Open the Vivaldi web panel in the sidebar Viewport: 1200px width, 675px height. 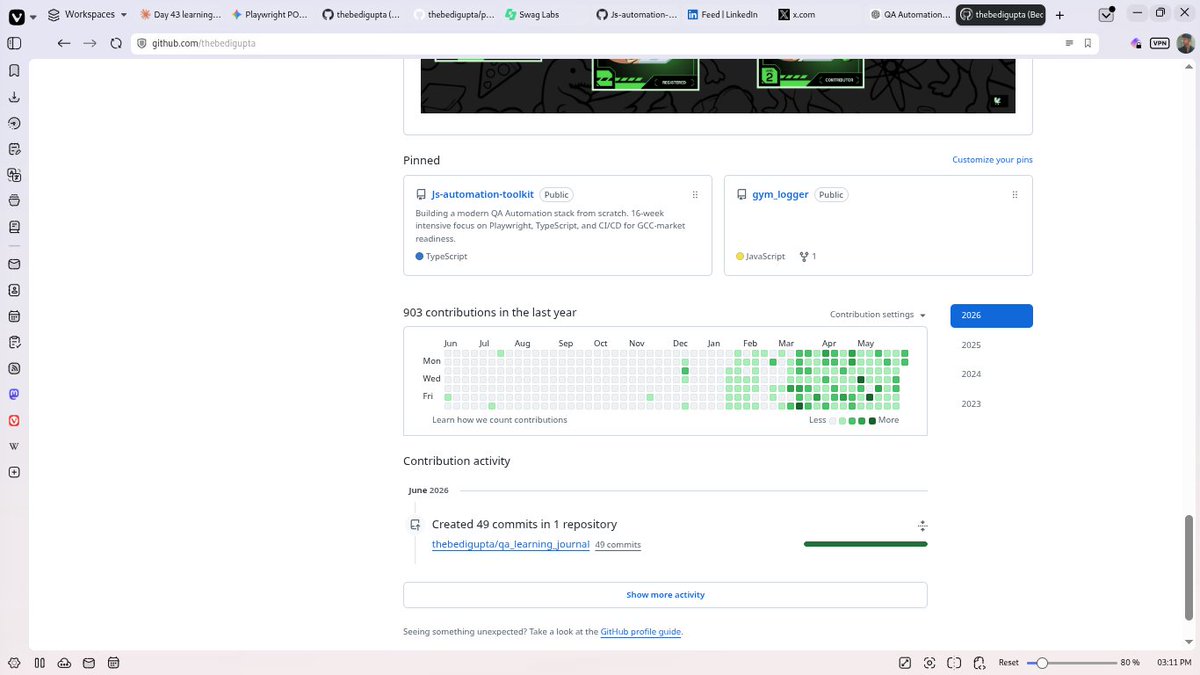click(14, 421)
